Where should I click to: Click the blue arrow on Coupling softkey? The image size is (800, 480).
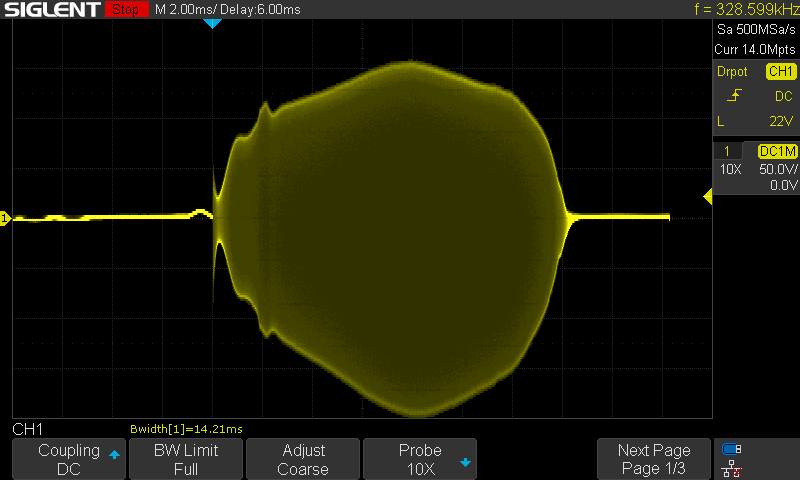point(114,454)
